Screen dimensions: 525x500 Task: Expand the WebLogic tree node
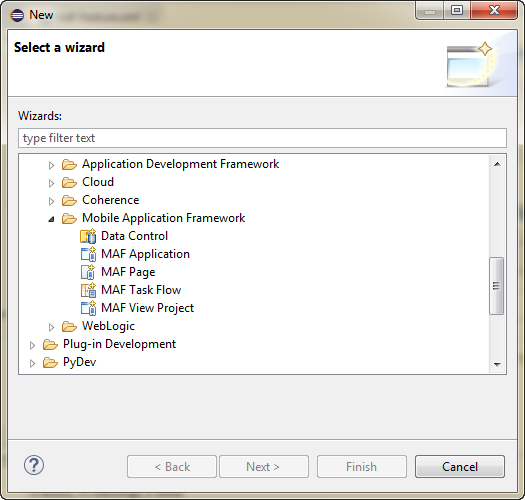tap(51, 327)
